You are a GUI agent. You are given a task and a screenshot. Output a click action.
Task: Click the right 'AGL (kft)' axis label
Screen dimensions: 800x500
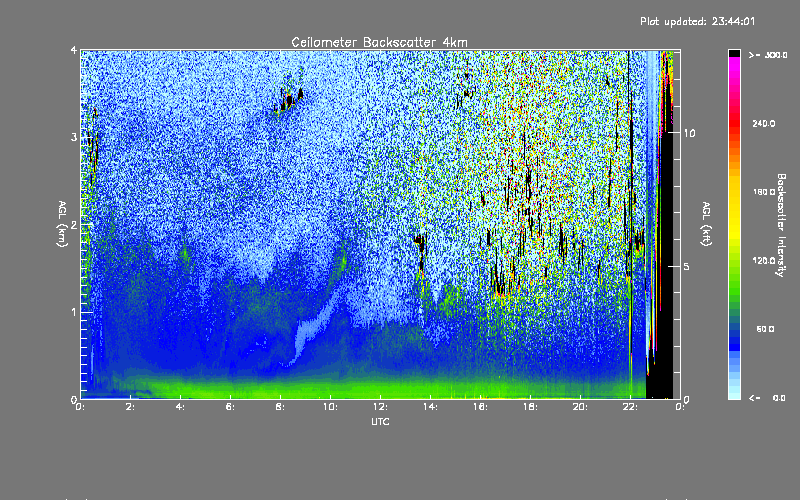tap(706, 224)
